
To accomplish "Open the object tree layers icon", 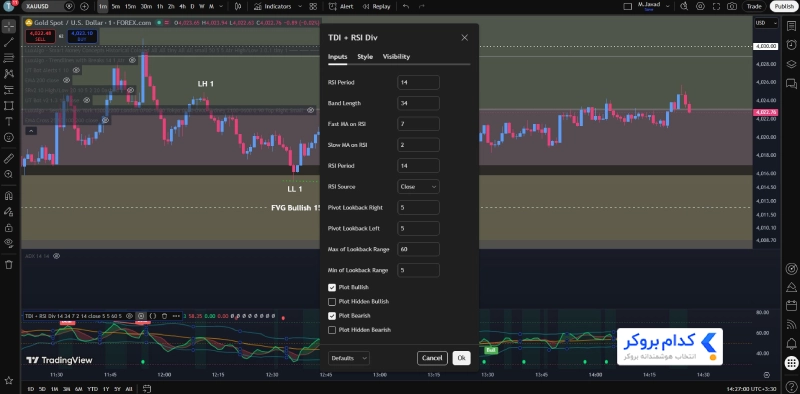I will tap(791, 64).
